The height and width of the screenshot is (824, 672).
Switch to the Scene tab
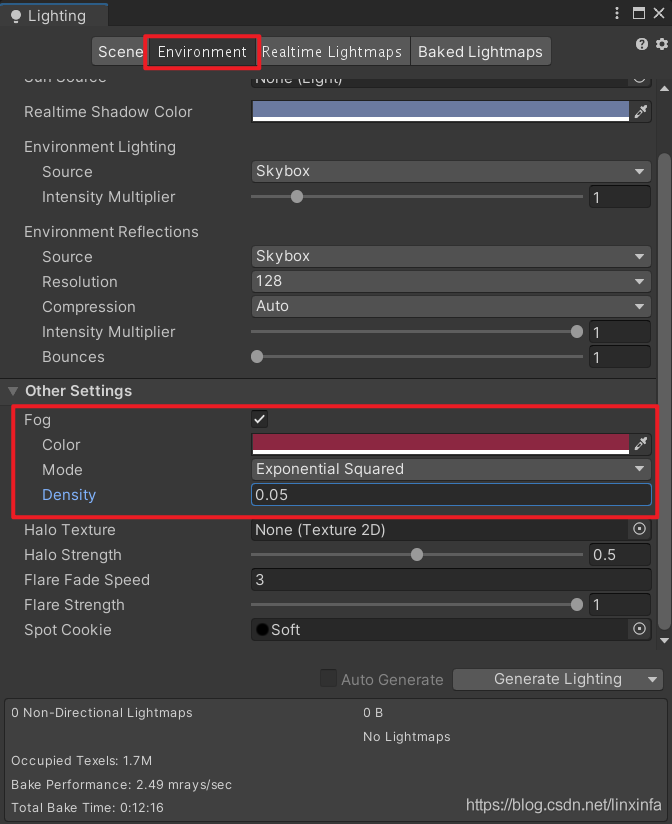point(120,52)
